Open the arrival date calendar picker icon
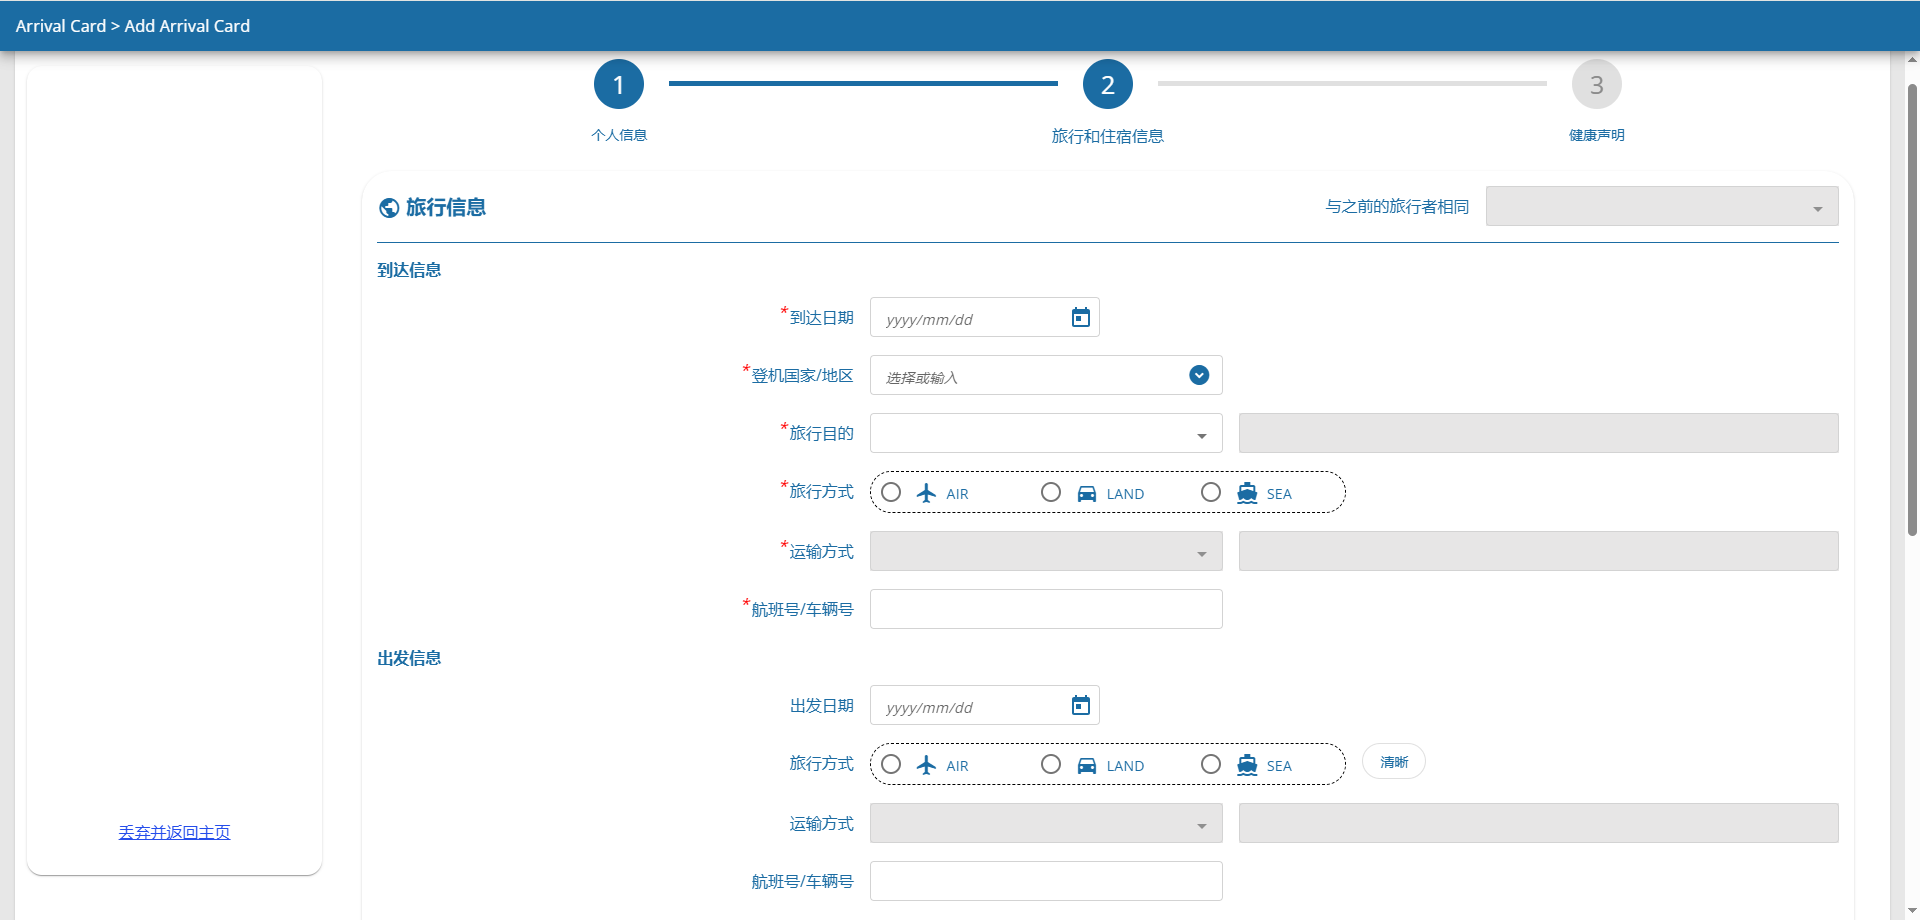The height and width of the screenshot is (920, 1920). click(1080, 318)
